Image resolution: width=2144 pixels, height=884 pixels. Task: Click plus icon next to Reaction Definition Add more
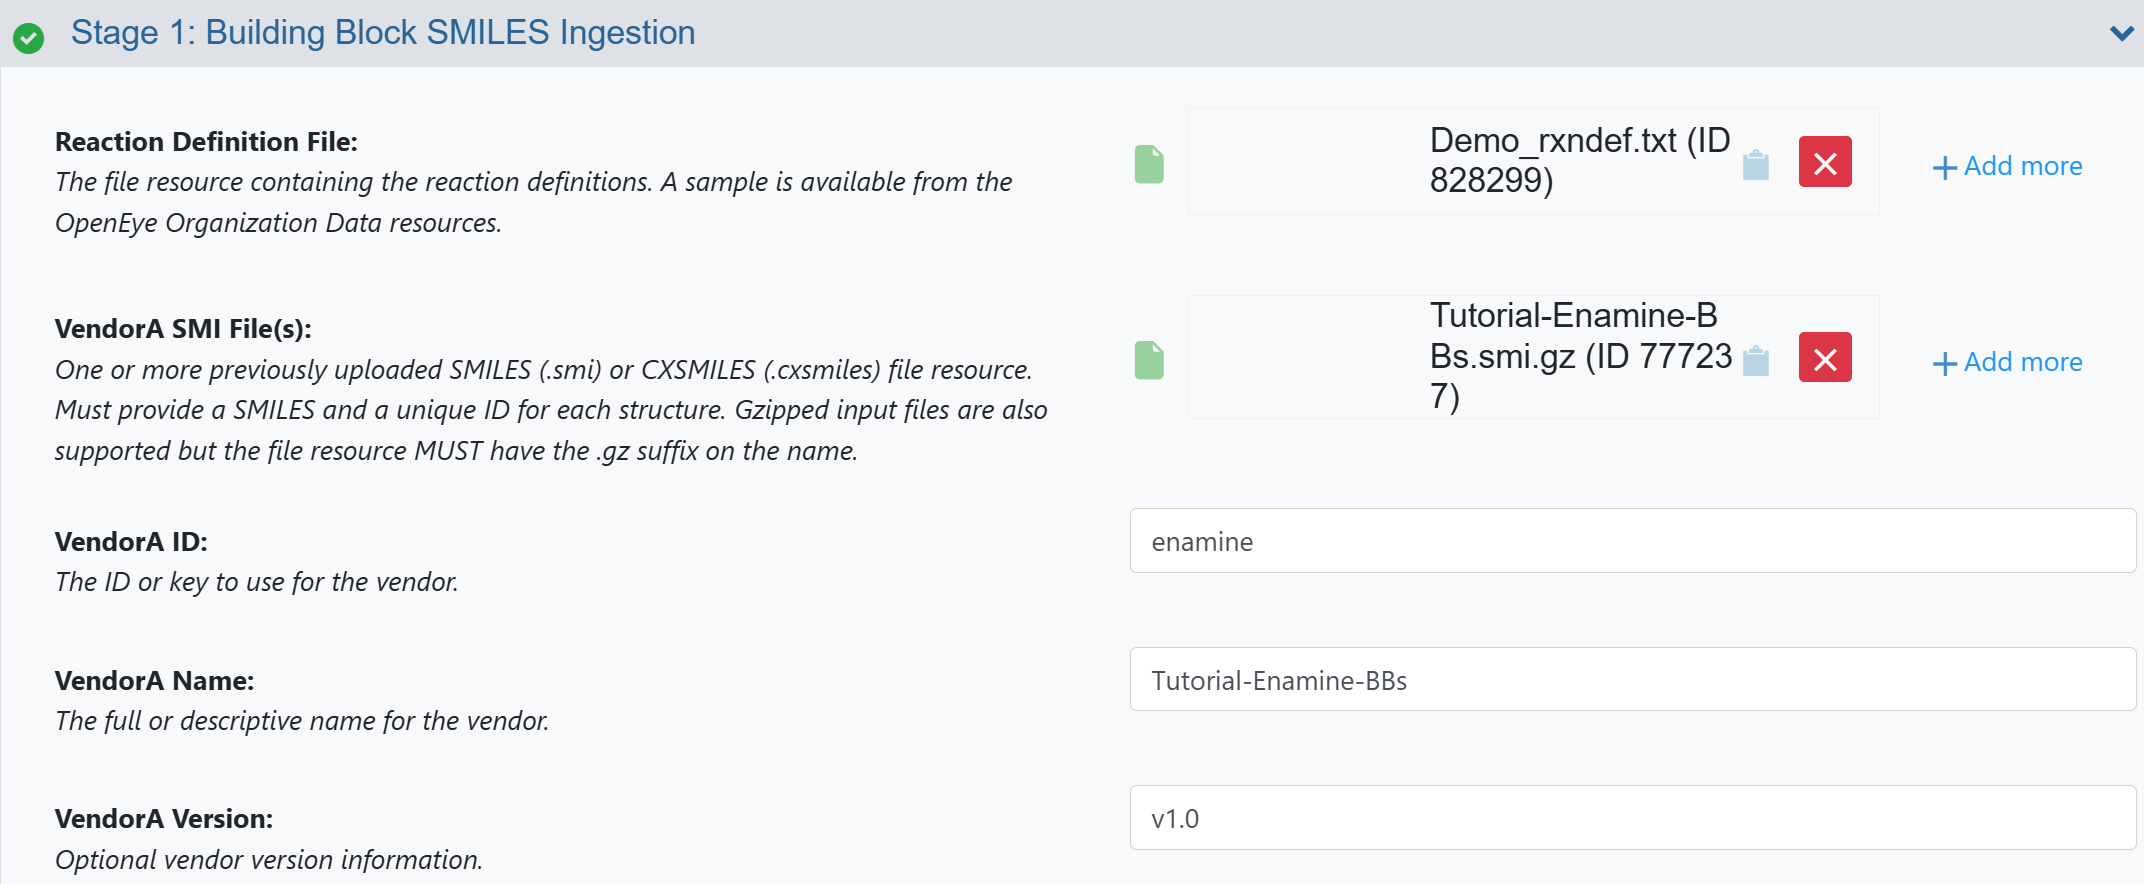(x=1944, y=167)
